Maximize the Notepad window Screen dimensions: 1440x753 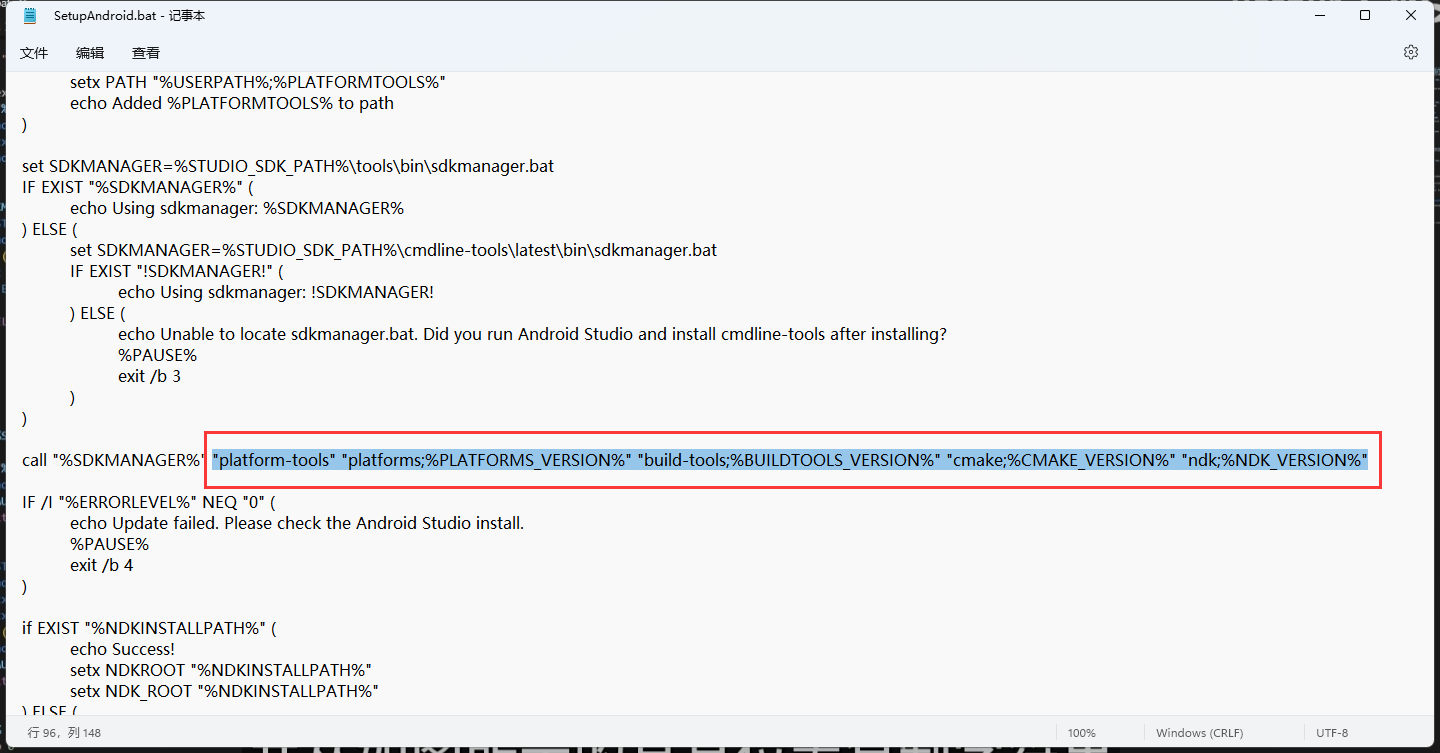click(1365, 15)
